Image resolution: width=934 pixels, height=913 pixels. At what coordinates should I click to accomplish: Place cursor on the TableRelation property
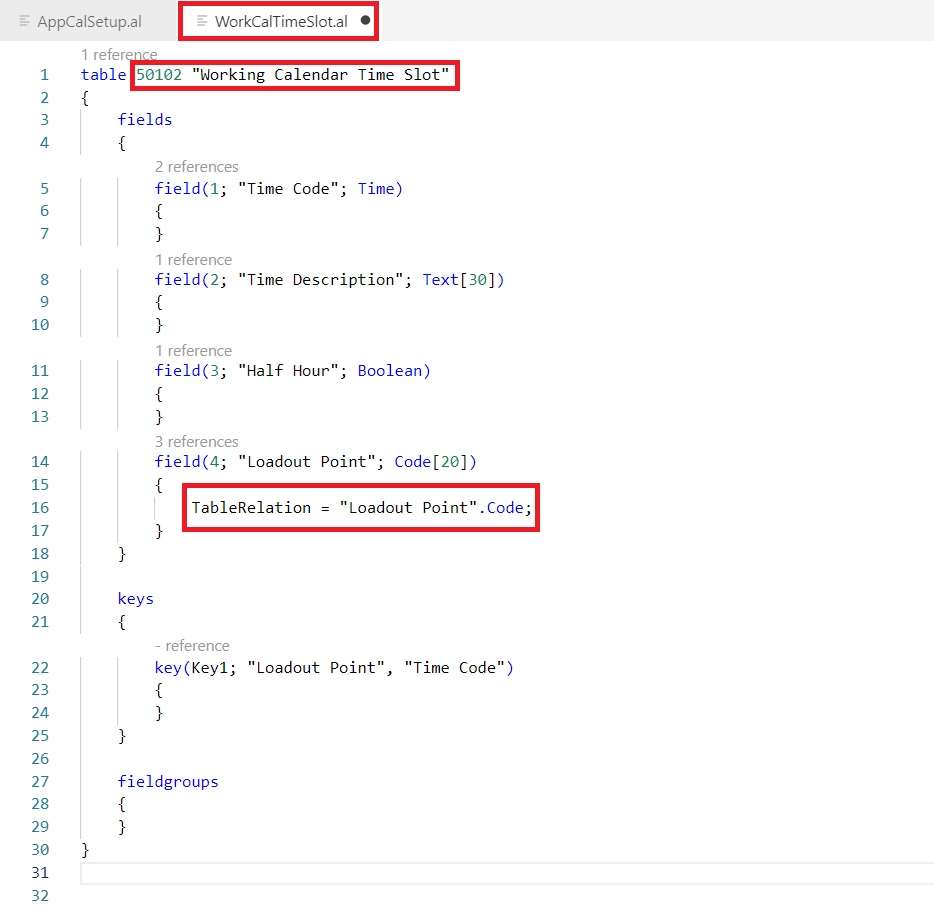[x=251, y=508]
